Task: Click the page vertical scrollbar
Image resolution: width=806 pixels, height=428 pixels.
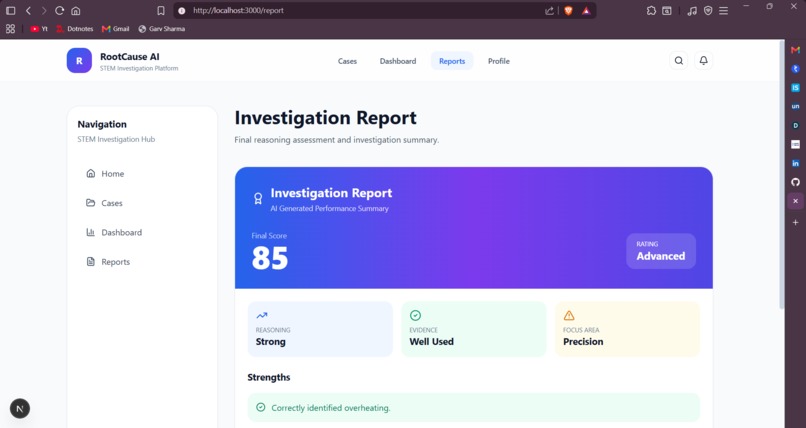Action: tap(782, 175)
